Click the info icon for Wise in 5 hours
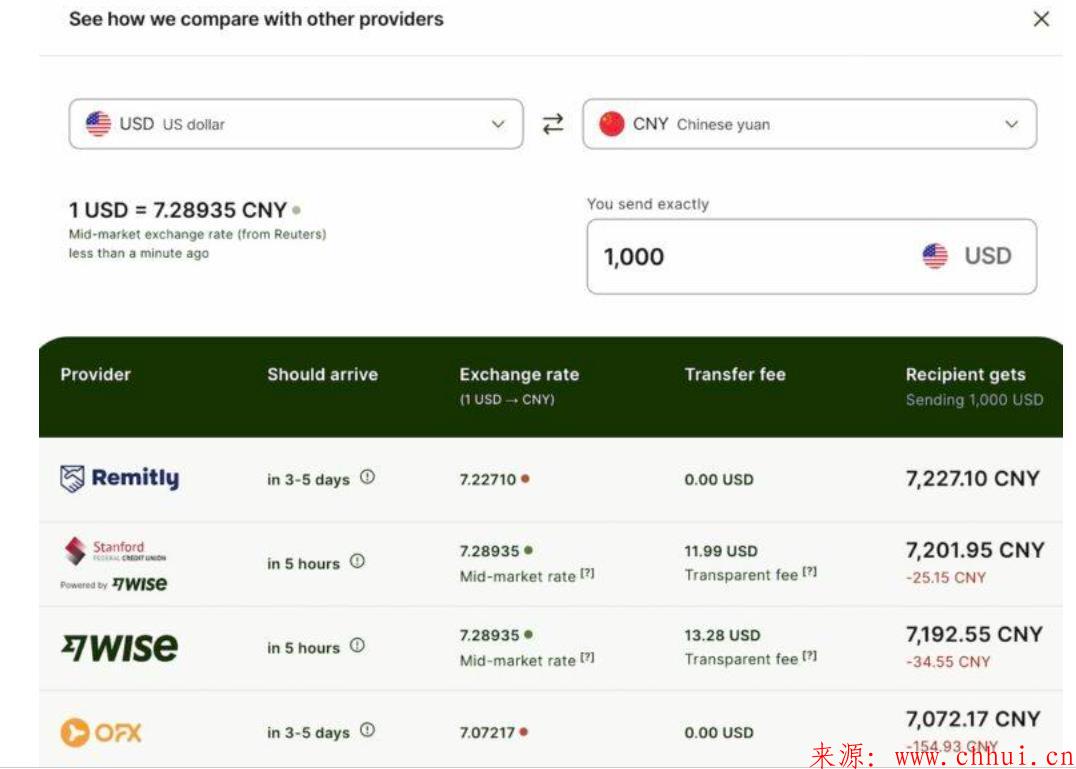The image size is (1076, 769). 358,646
